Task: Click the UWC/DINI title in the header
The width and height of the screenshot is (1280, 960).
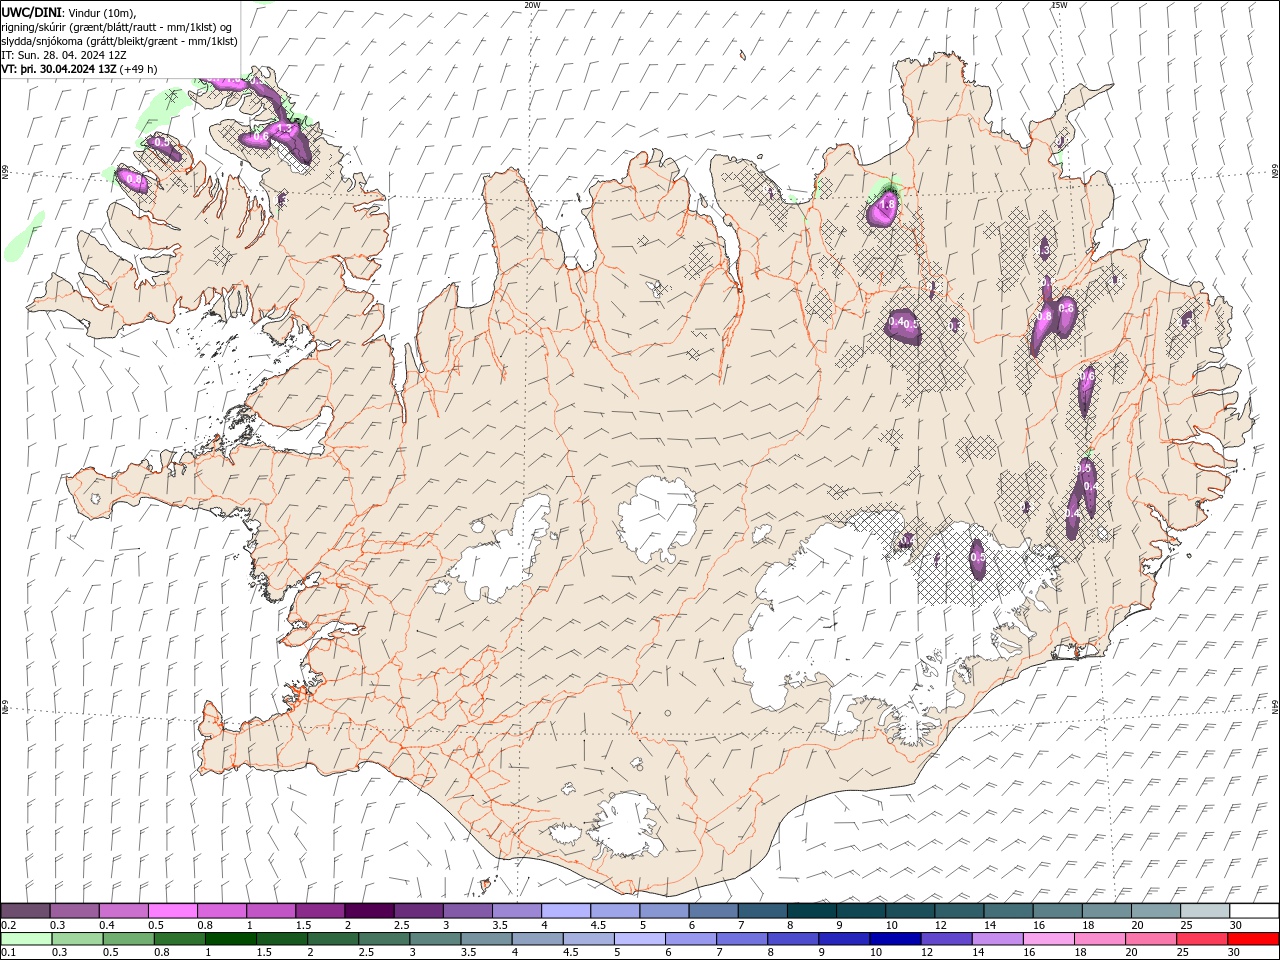Action: [x=30, y=12]
